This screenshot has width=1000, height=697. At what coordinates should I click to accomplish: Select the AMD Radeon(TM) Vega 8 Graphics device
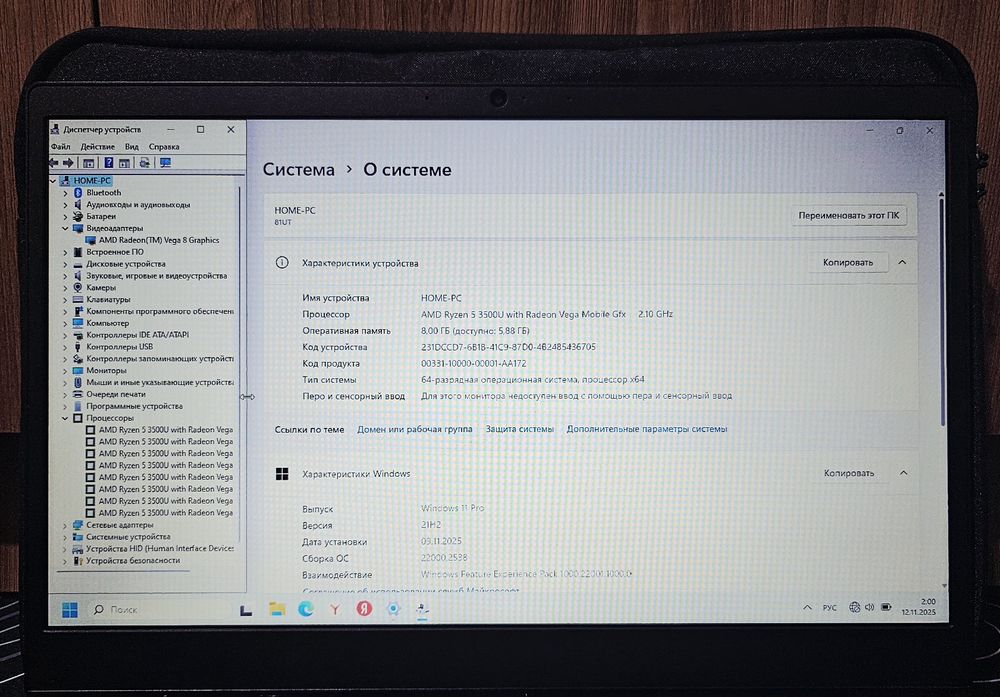[x=159, y=240]
